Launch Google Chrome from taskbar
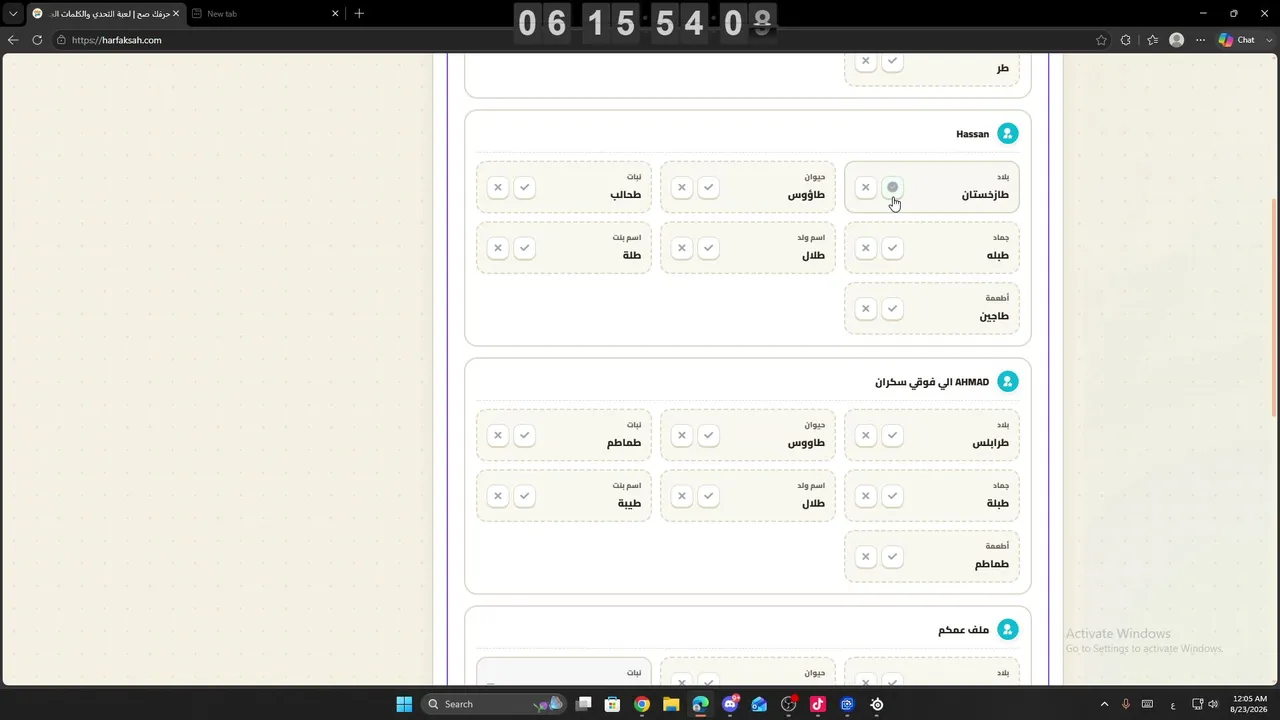This screenshot has width=1280, height=720. pos(642,704)
